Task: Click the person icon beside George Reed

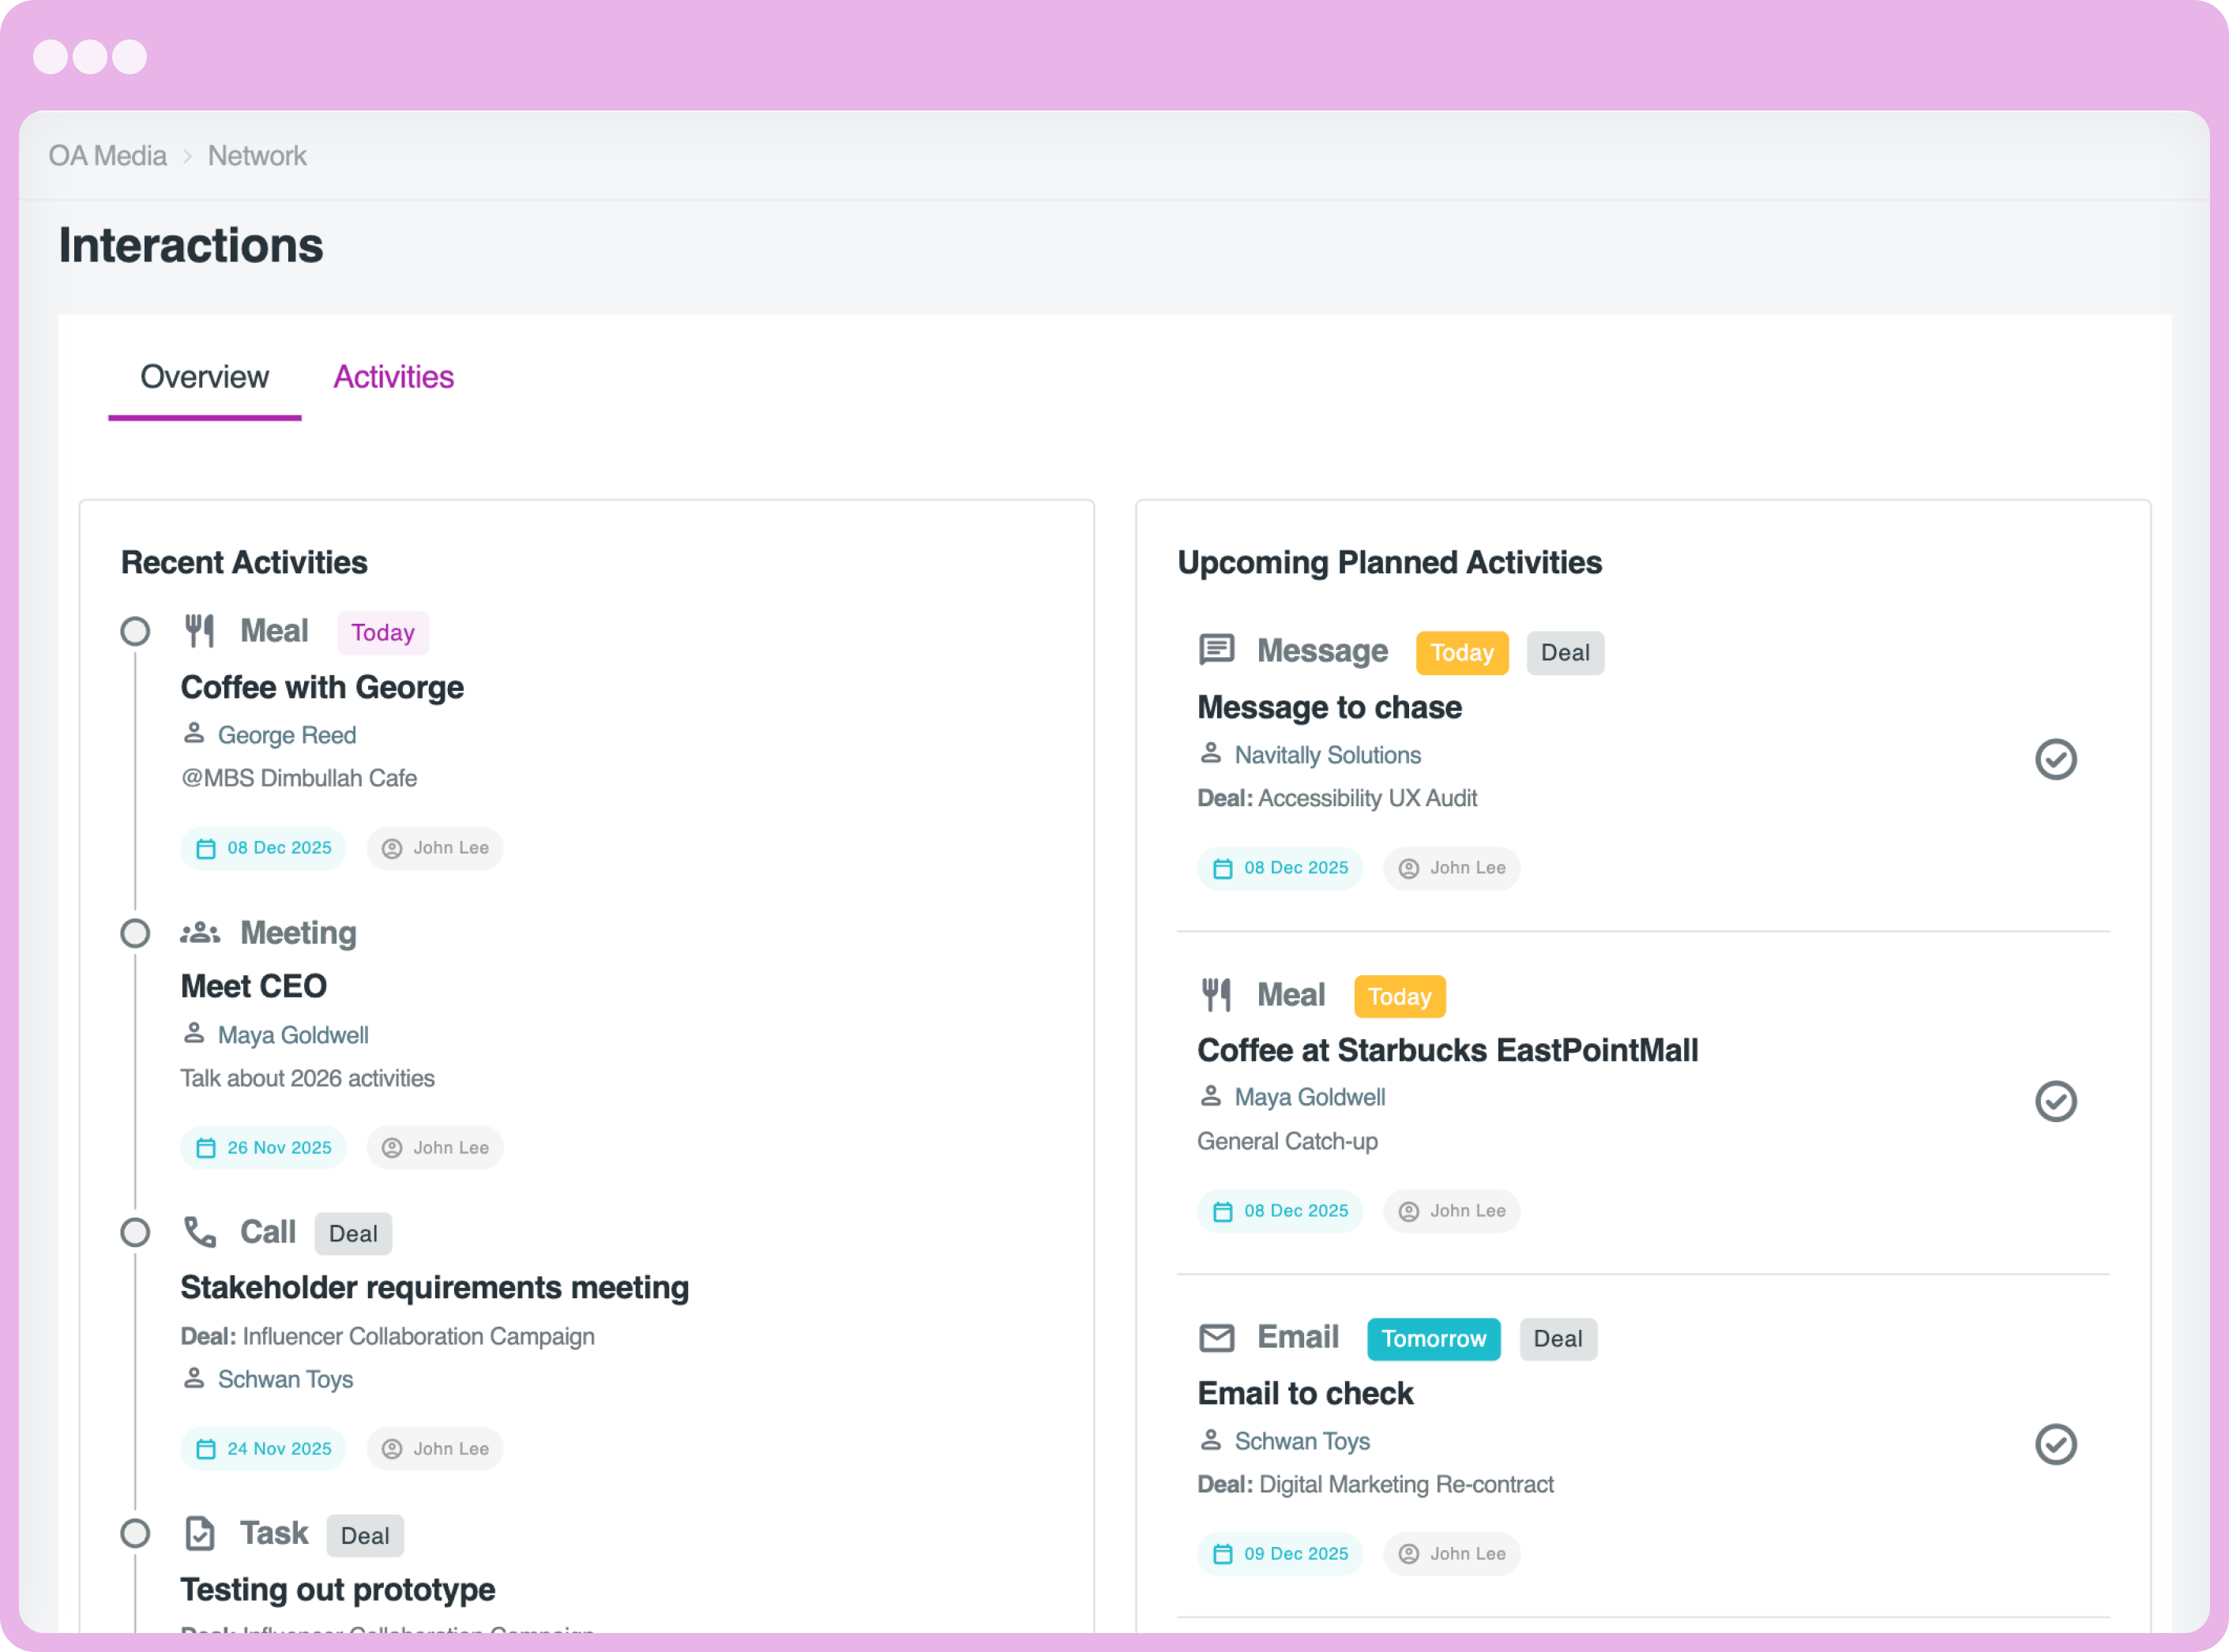Action: 194,734
